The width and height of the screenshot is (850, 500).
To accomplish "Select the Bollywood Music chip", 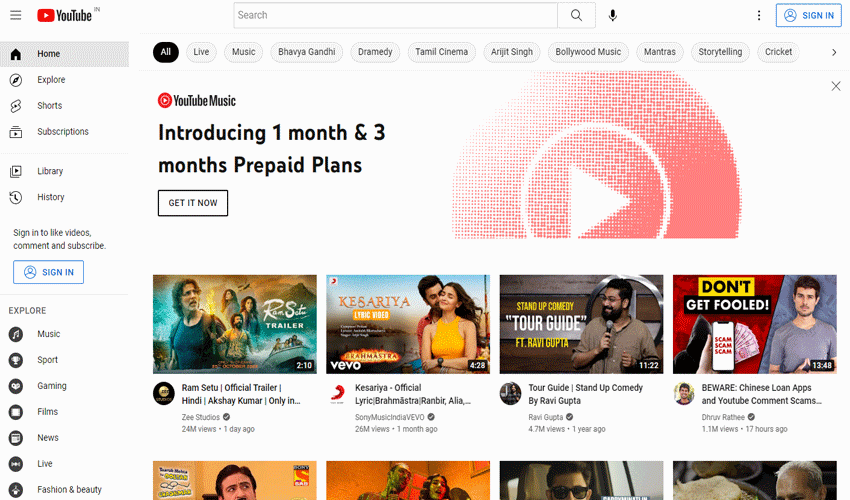I will [x=588, y=52].
